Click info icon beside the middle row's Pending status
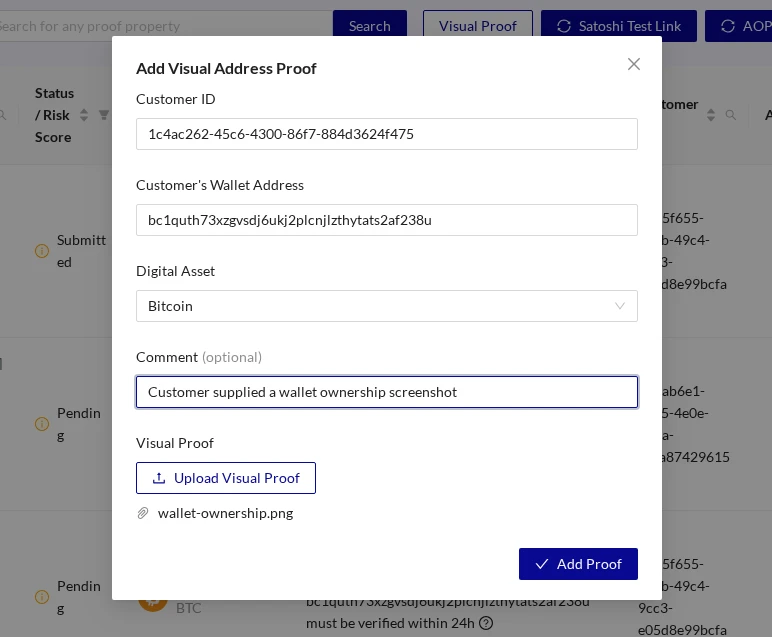 [42, 424]
